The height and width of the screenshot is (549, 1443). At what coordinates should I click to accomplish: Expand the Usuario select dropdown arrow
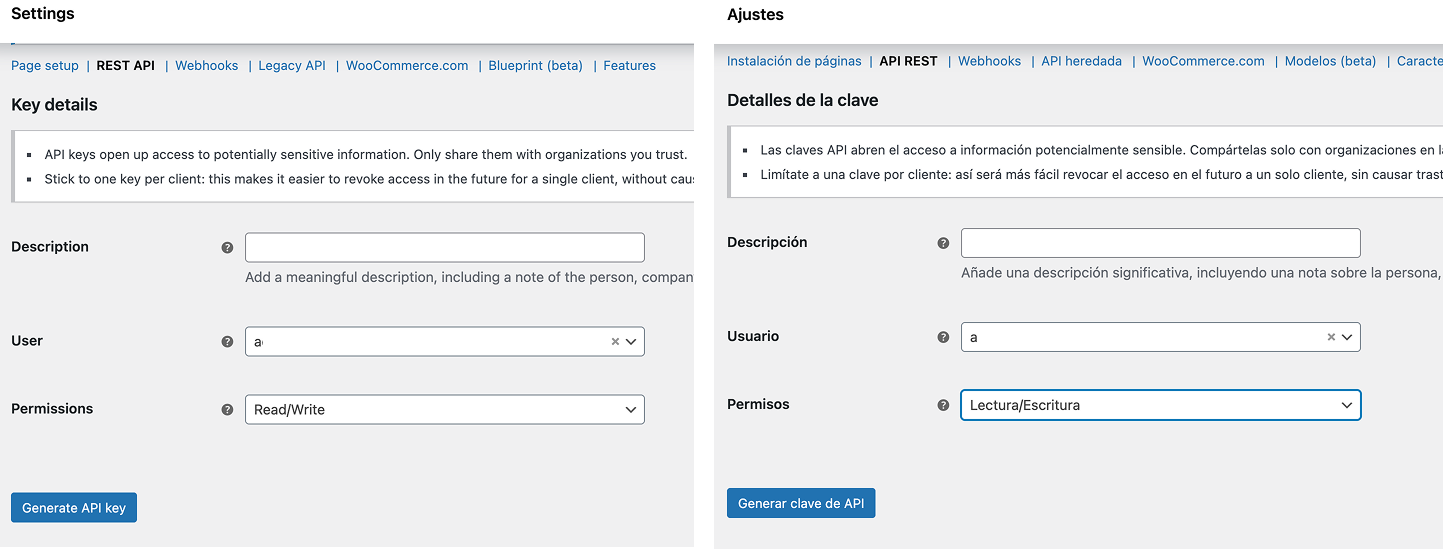point(1347,337)
